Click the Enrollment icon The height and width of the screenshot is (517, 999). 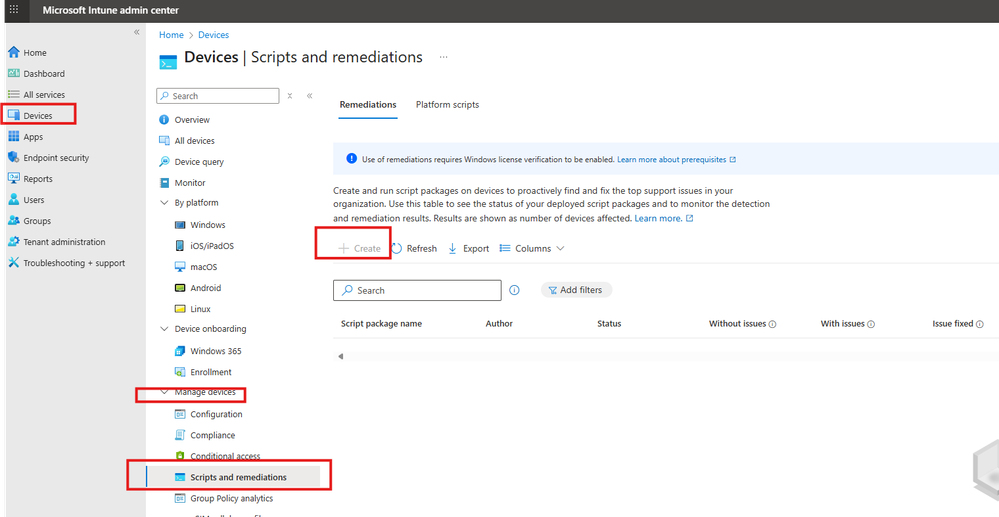pyautogui.click(x=180, y=372)
